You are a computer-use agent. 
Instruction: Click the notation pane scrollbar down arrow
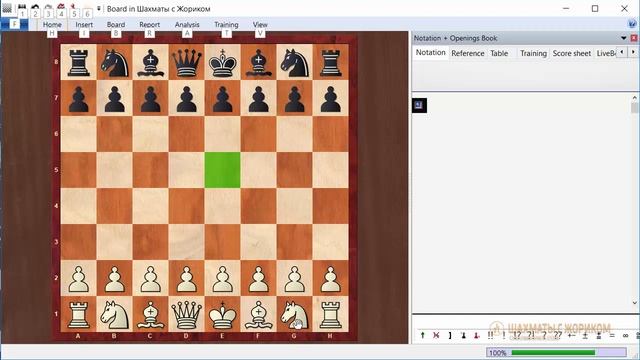(x=634, y=303)
